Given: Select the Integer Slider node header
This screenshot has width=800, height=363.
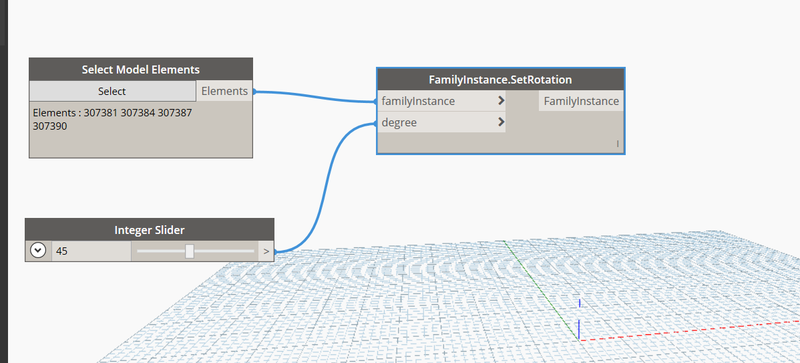Looking at the screenshot, I should click(x=149, y=230).
